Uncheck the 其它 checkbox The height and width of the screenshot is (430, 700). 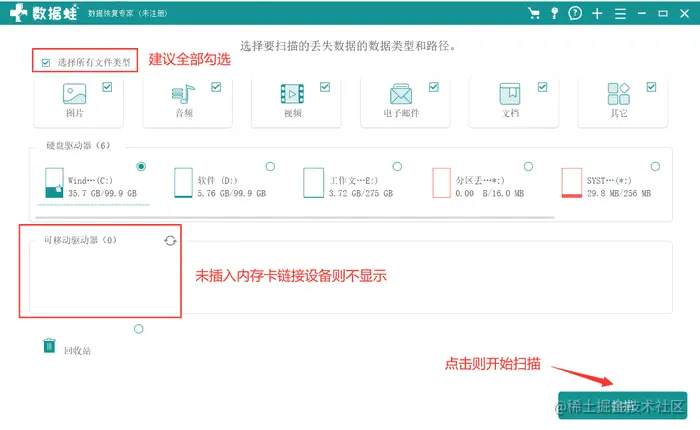(651, 87)
